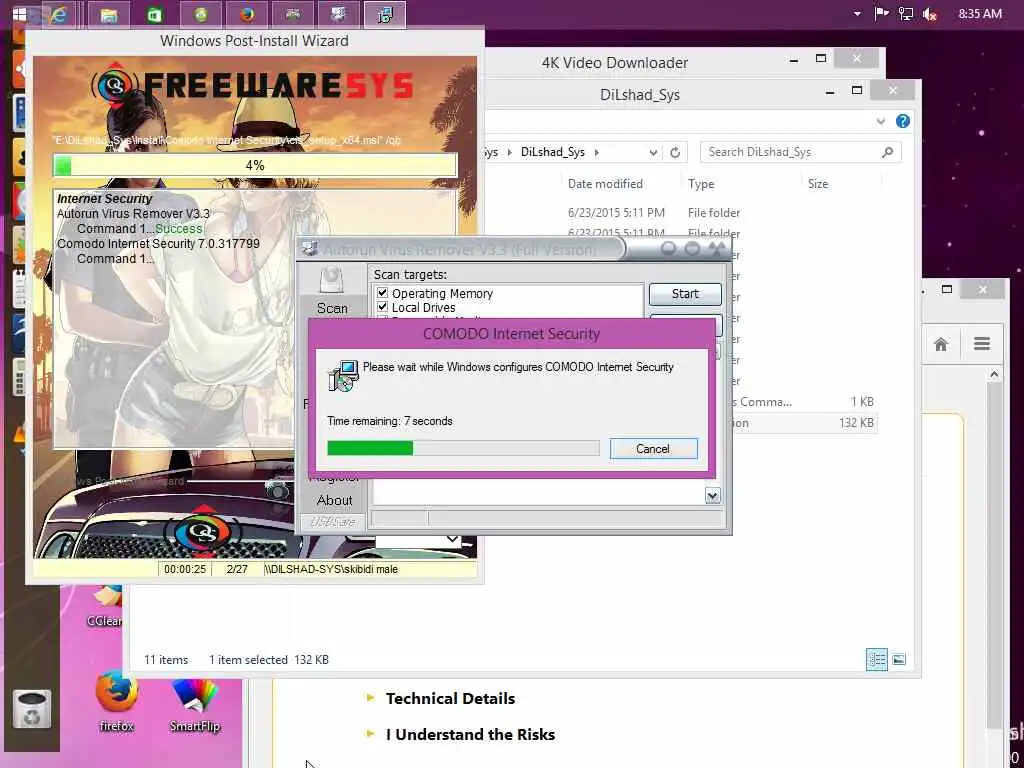Select Comodo Internet Security 7.0.317799 log line
The height and width of the screenshot is (768, 1024).
[158, 244]
